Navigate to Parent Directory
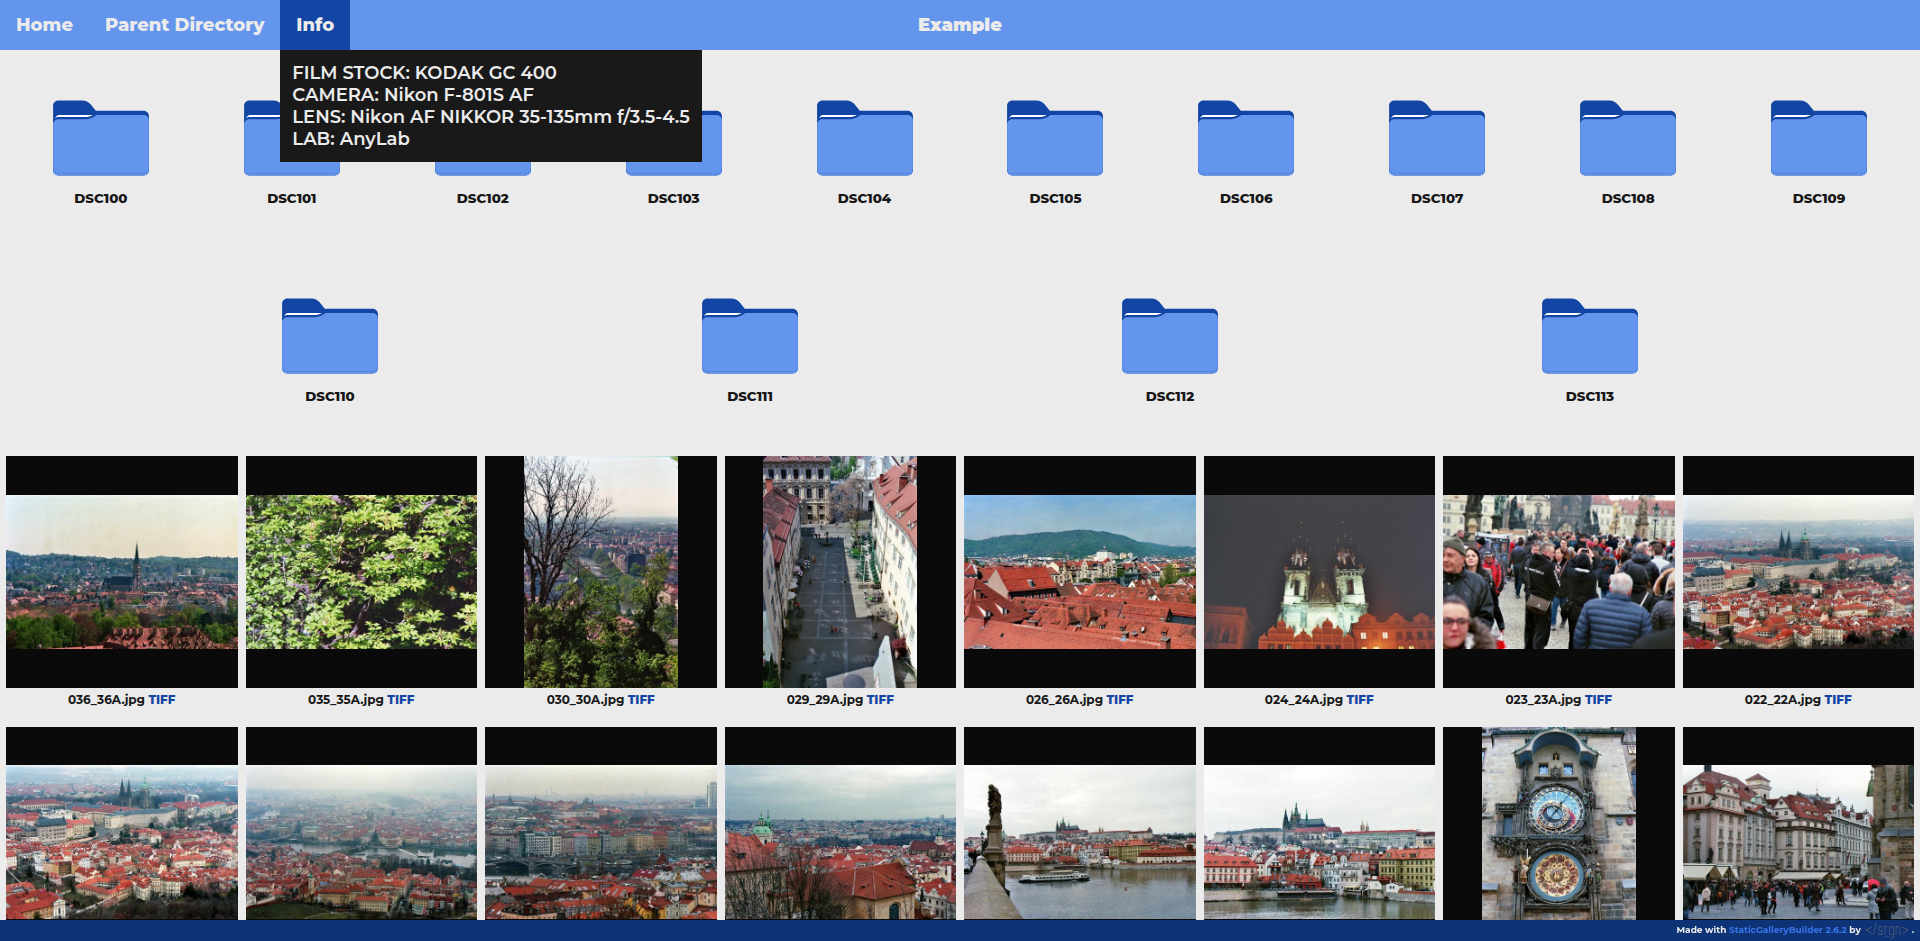 184,25
